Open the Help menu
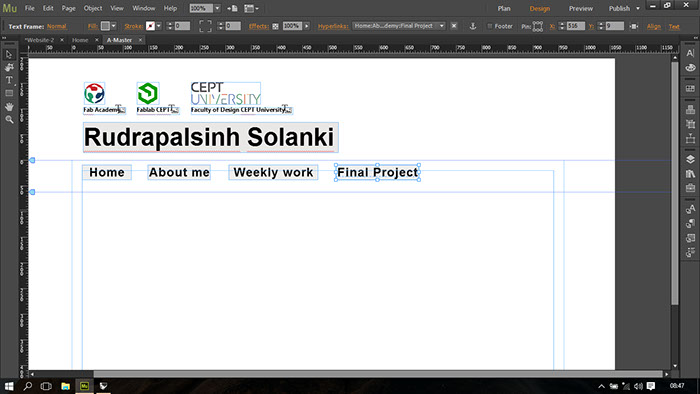700x394 pixels. [x=170, y=8]
